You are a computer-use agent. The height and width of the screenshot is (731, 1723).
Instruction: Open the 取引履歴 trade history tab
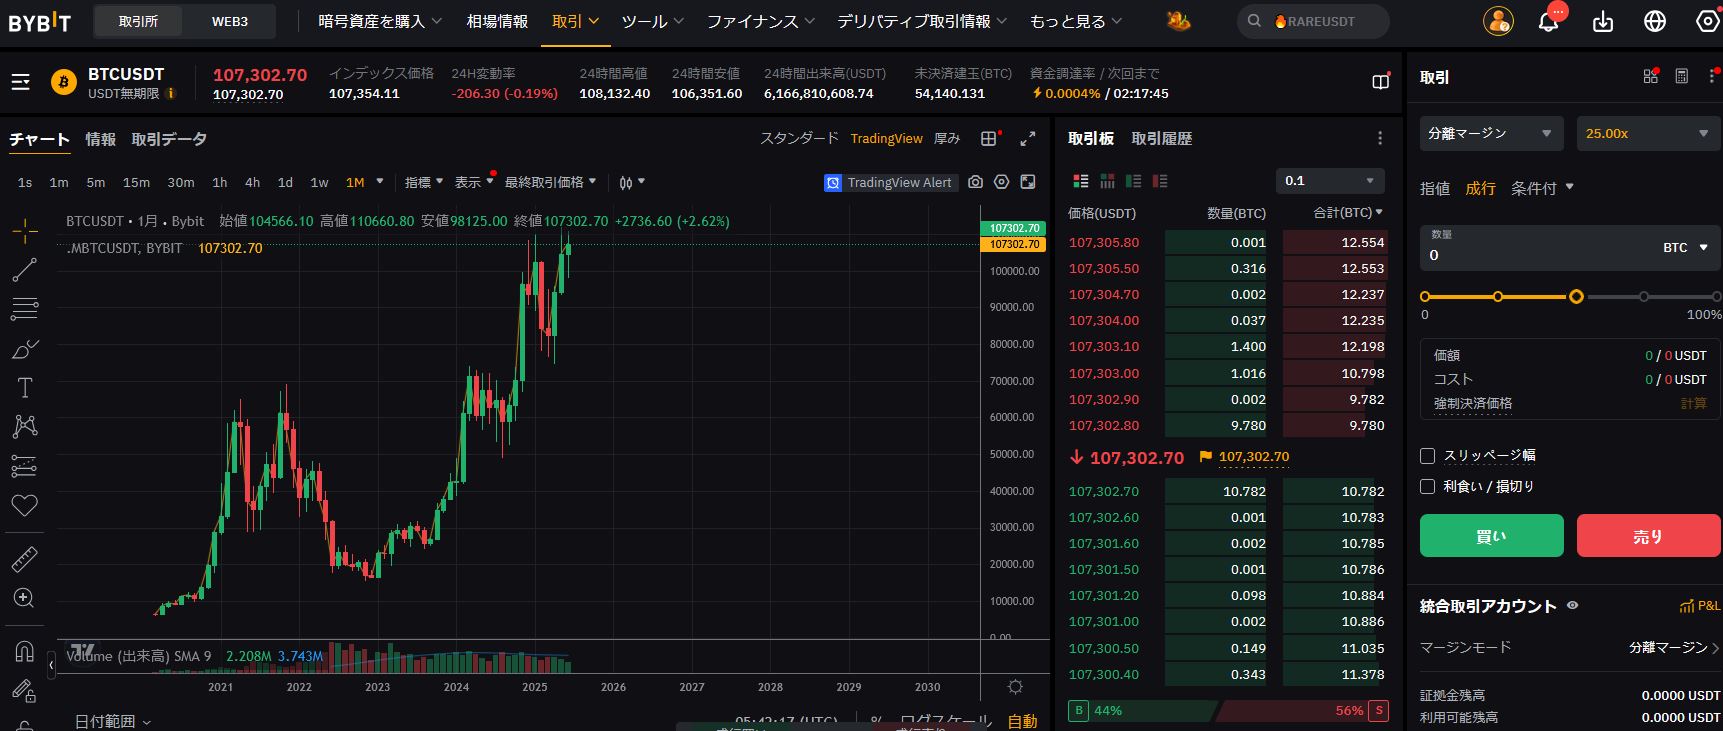coord(1162,139)
